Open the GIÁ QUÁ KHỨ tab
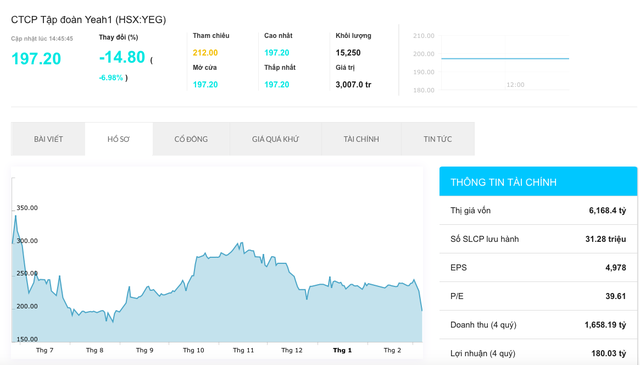Viewport: 640px width, 365px height. click(276, 139)
